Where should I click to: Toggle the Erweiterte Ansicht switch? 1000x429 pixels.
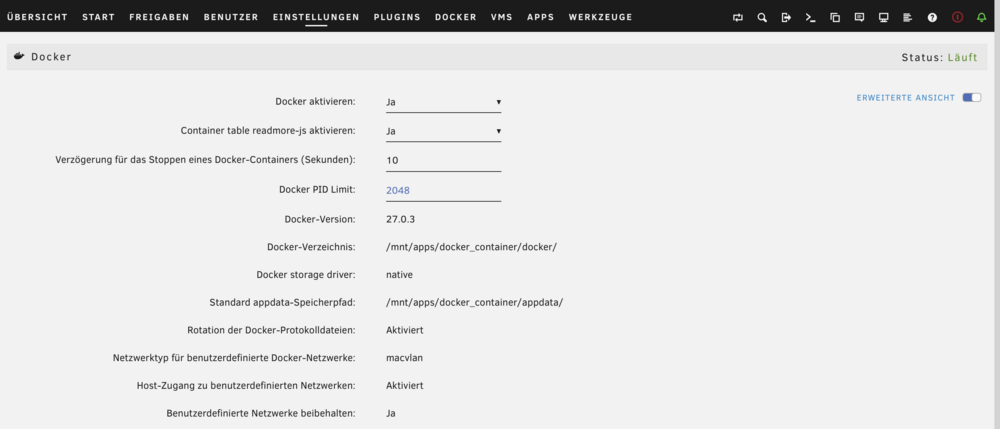(971, 98)
